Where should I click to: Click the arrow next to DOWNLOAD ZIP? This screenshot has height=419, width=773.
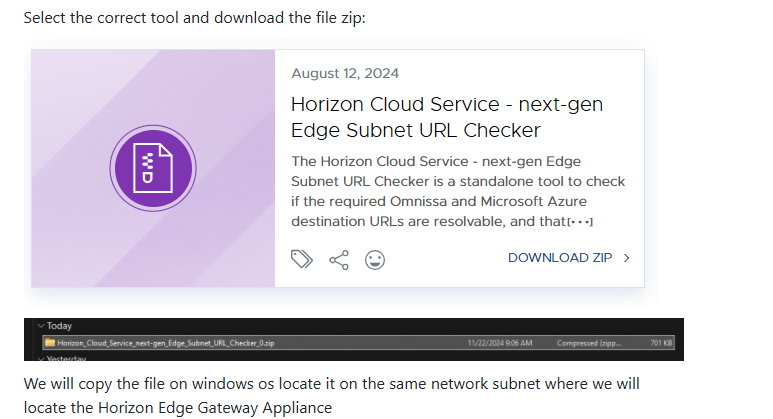627,258
